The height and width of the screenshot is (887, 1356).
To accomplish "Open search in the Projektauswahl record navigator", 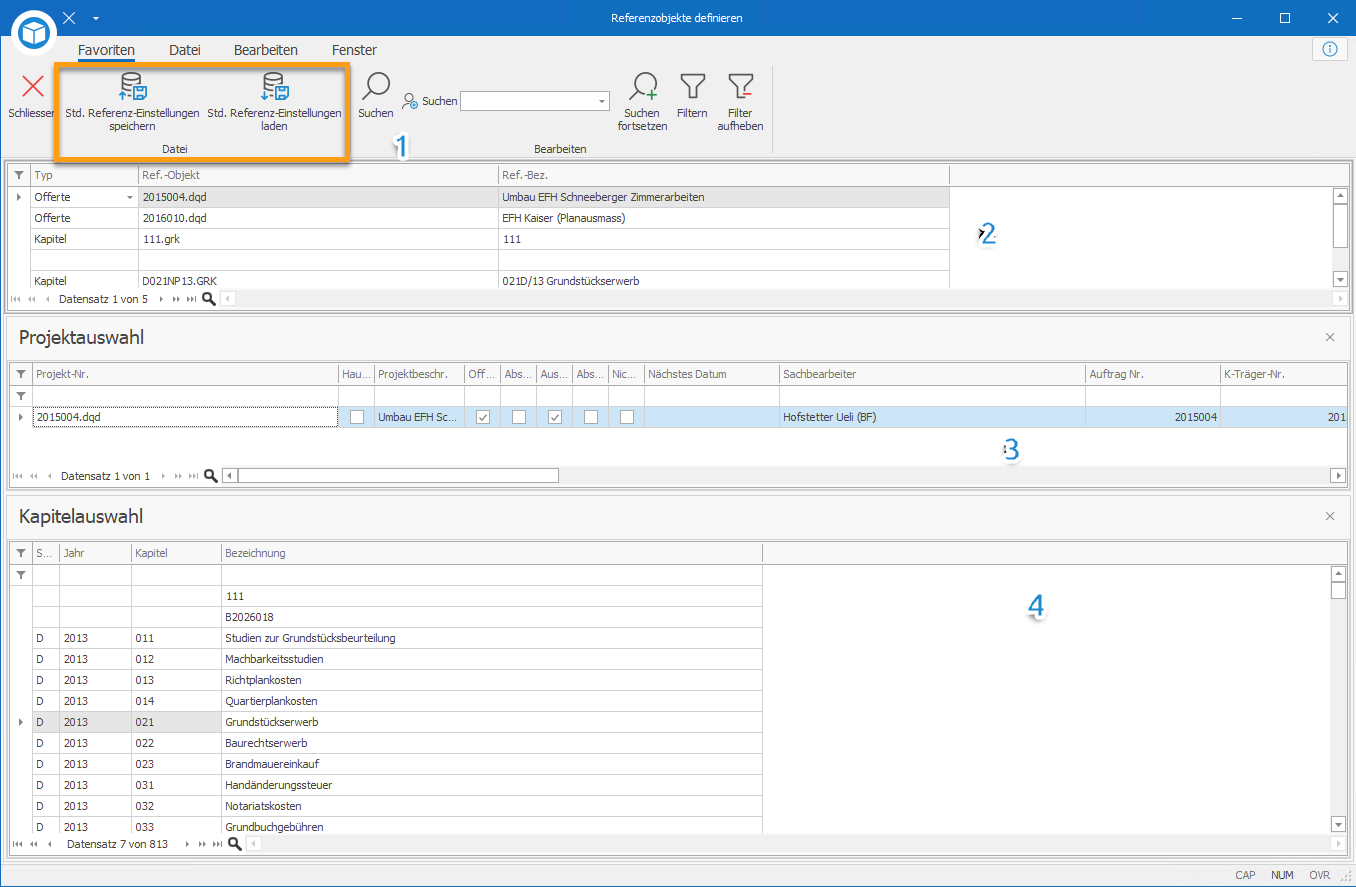I will point(211,476).
